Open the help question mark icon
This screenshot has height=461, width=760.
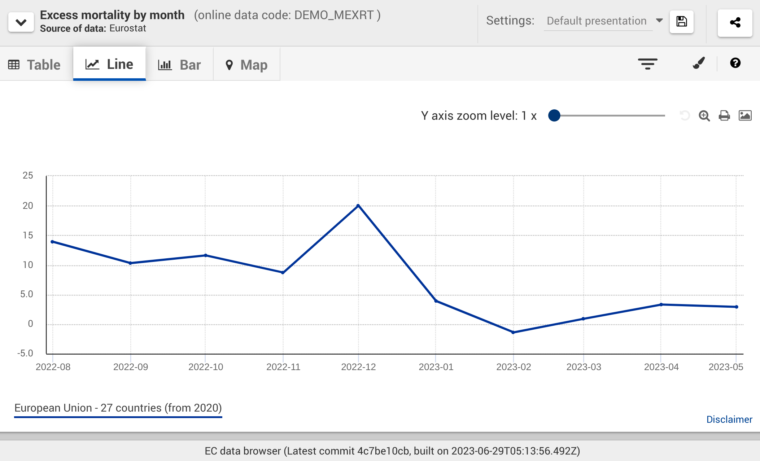click(x=735, y=64)
